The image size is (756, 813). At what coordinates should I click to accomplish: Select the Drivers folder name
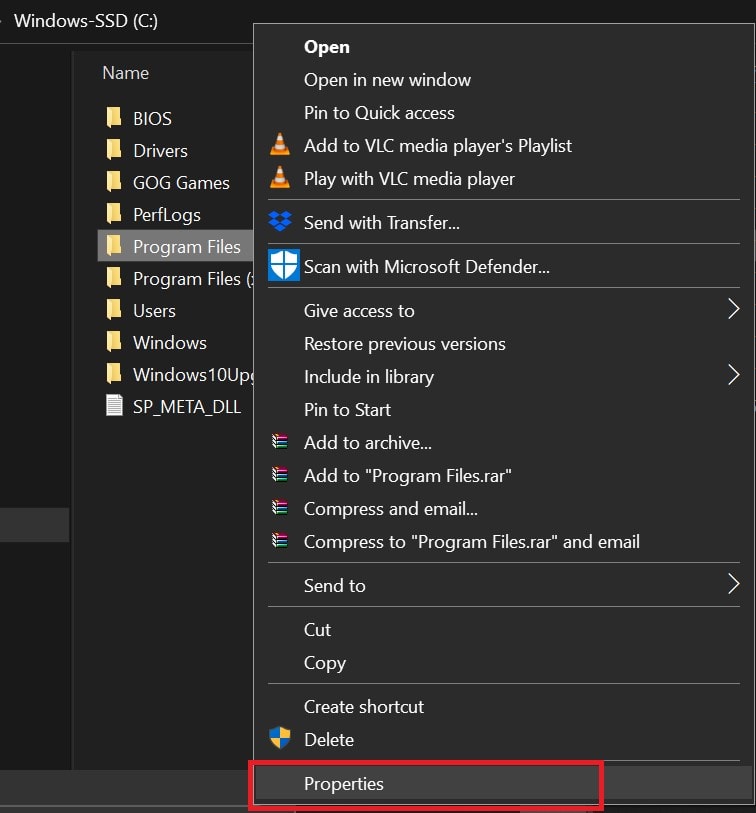[160, 151]
